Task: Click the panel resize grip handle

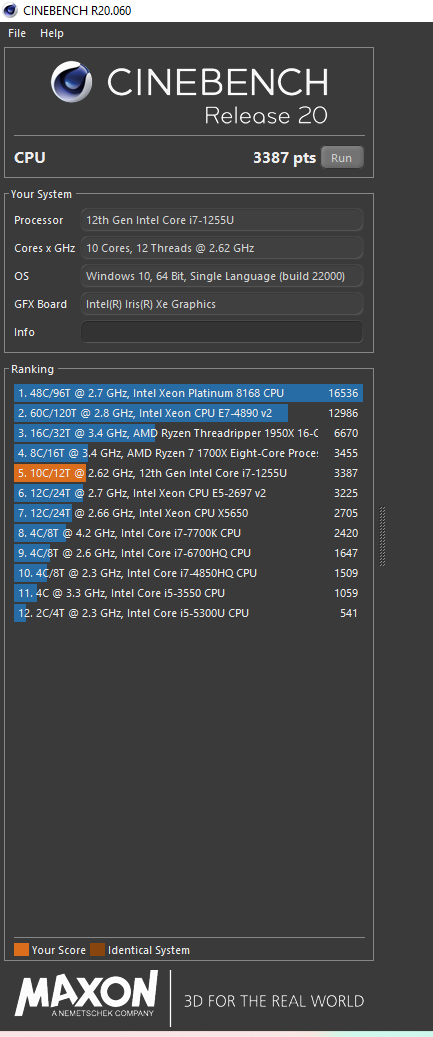Action: (383, 536)
